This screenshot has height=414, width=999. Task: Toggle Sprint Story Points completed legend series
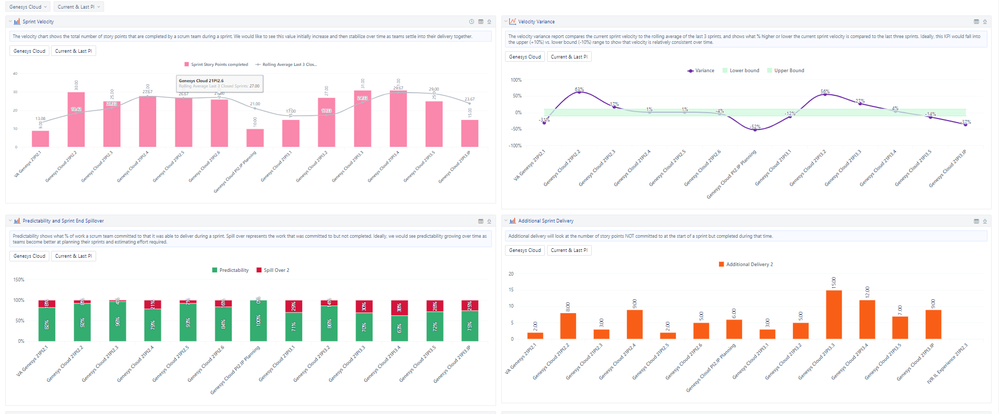click(x=215, y=64)
